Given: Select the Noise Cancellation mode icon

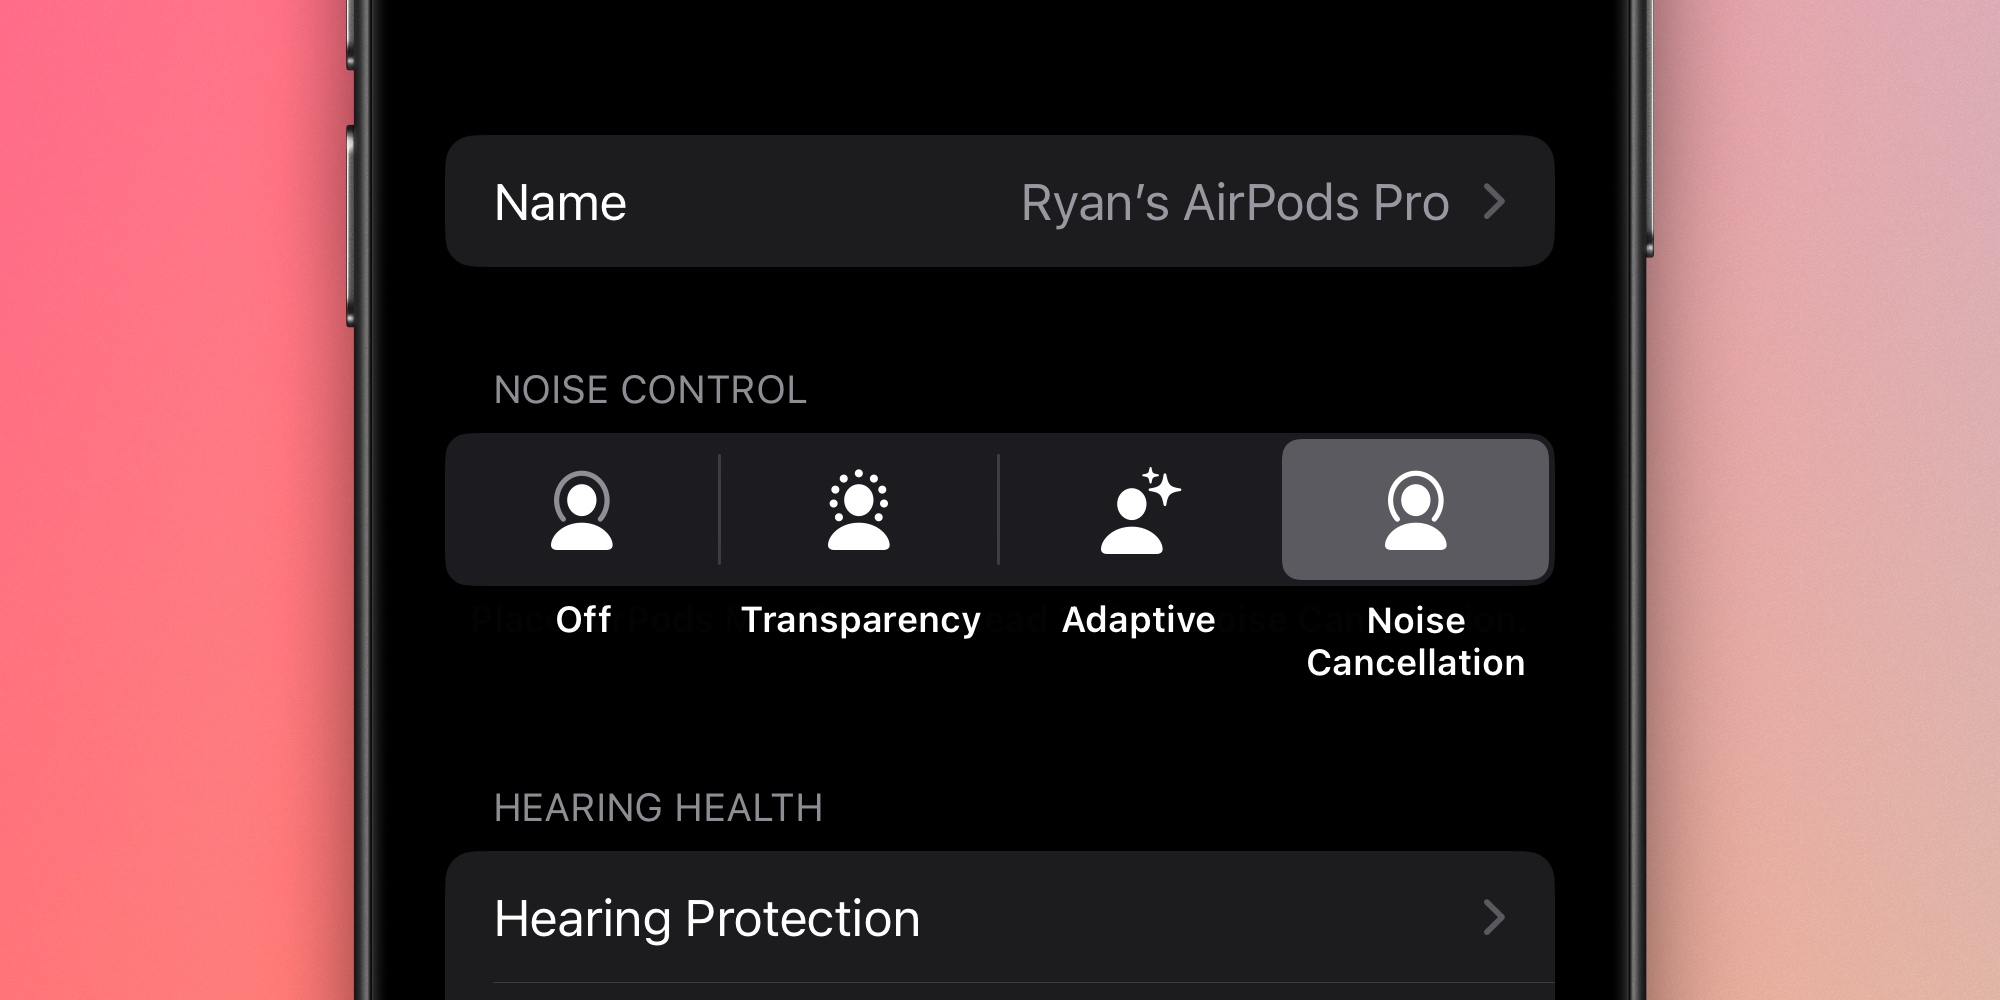Looking at the screenshot, I should coord(1415,510).
